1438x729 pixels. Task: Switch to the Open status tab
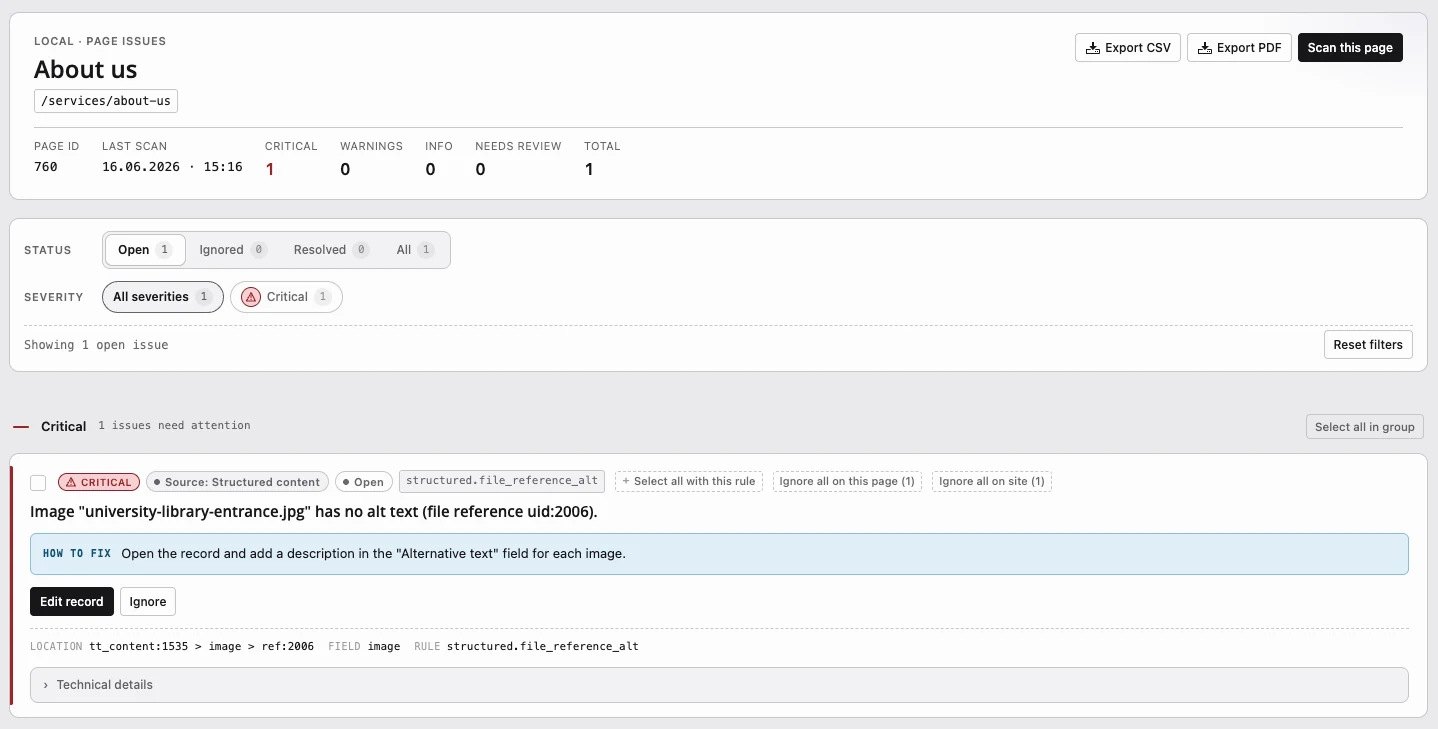pos(145,250)
